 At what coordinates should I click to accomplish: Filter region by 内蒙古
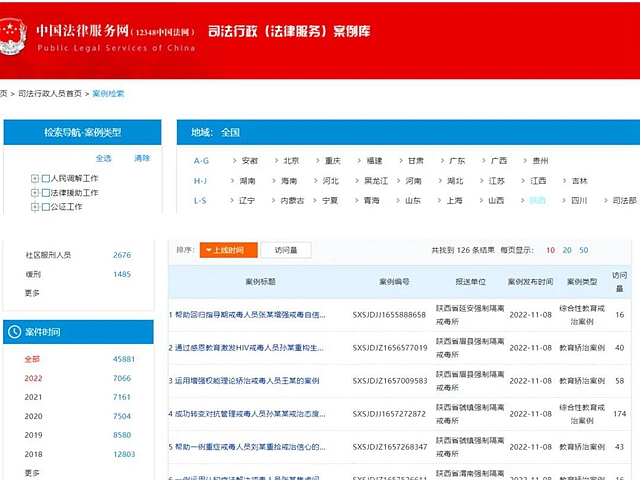click(x=292, y=200)
